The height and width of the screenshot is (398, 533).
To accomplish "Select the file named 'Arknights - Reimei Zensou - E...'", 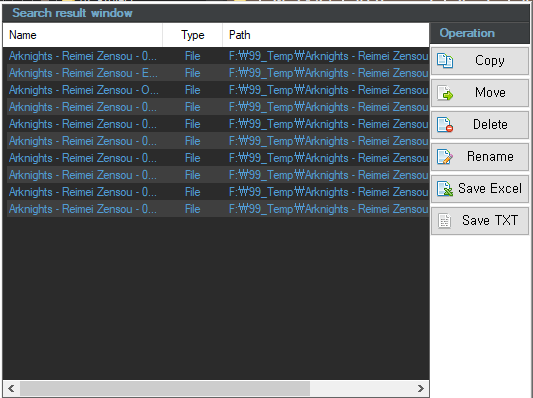I will point(83,73).
